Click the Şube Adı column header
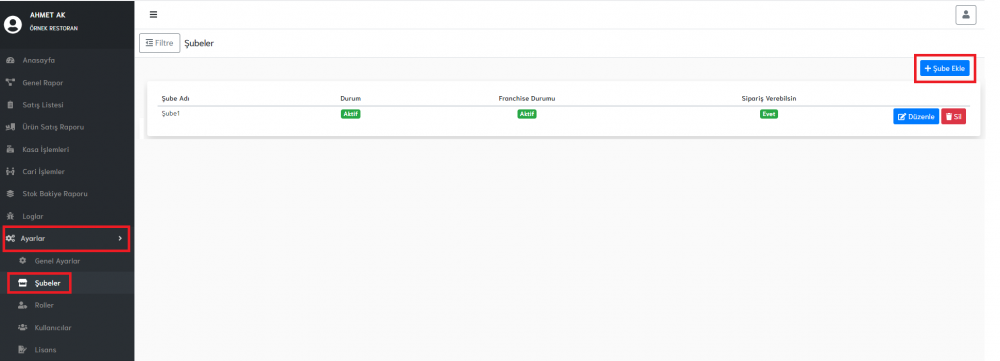 click(175, 98)
